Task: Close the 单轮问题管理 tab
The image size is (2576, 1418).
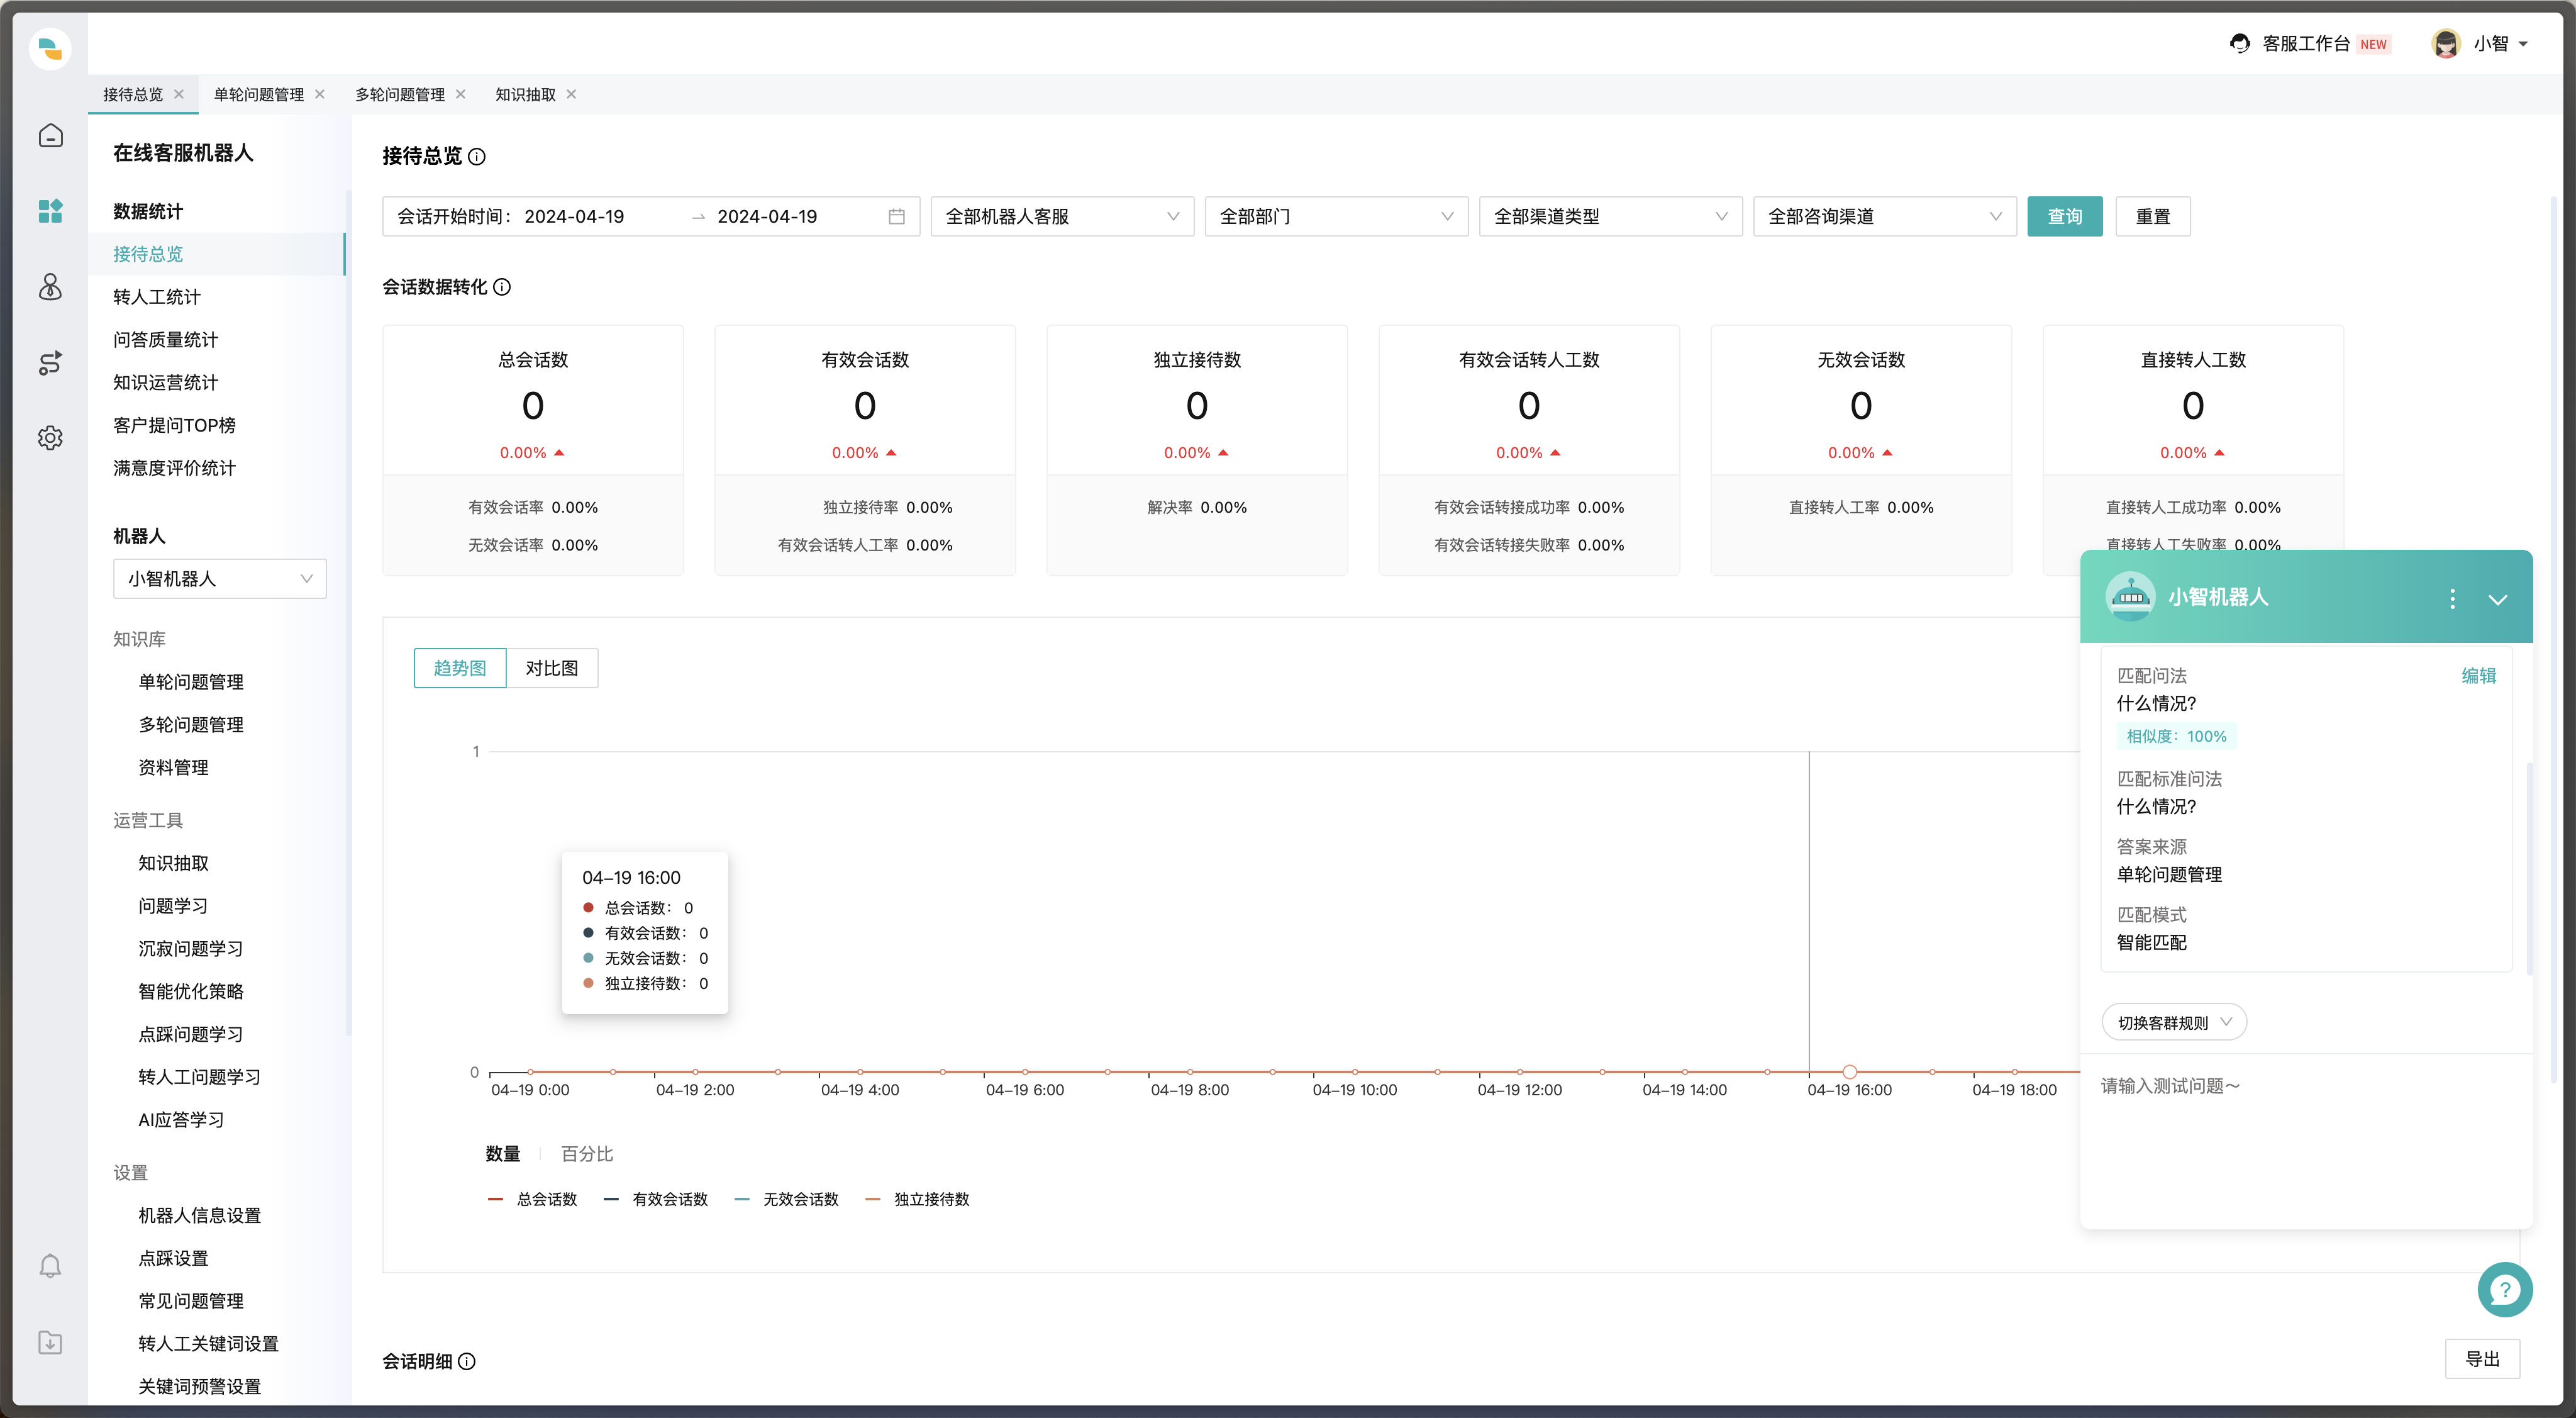Action: 320,94
